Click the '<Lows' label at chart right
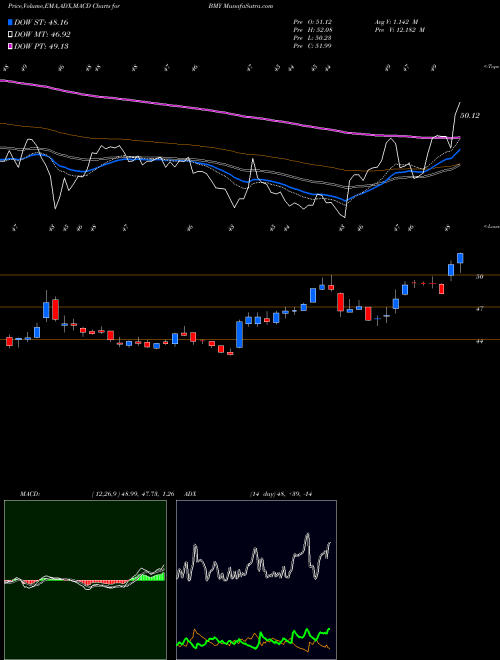Image resolution: width=500 pixels, height=660 pixels. (491, 226)
